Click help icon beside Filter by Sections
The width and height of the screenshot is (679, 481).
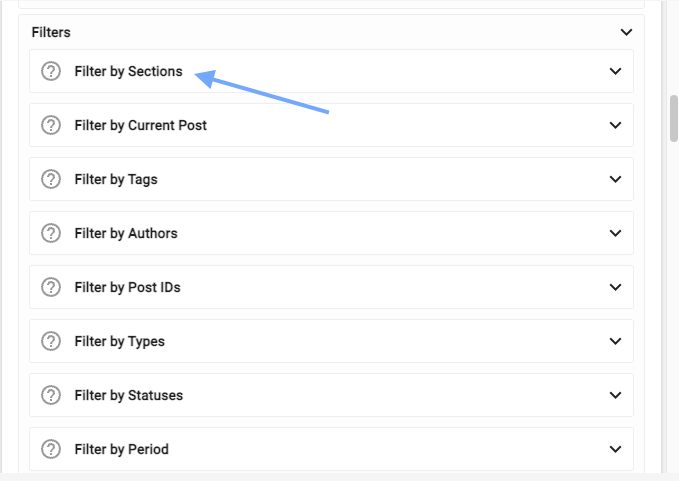[51, 72]
